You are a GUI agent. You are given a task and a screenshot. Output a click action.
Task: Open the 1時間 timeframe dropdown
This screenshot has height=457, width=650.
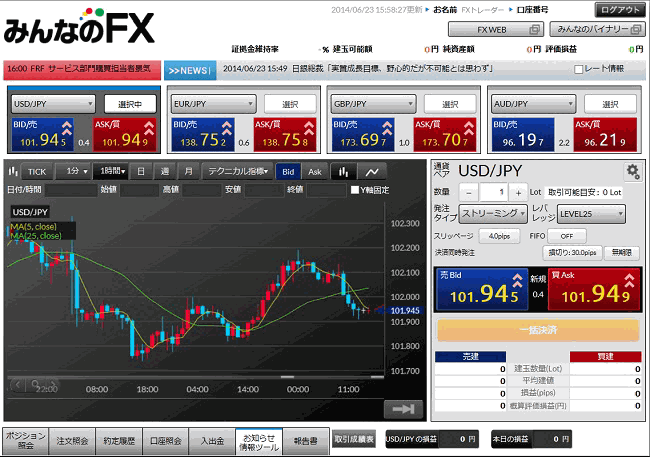[111, 171]
